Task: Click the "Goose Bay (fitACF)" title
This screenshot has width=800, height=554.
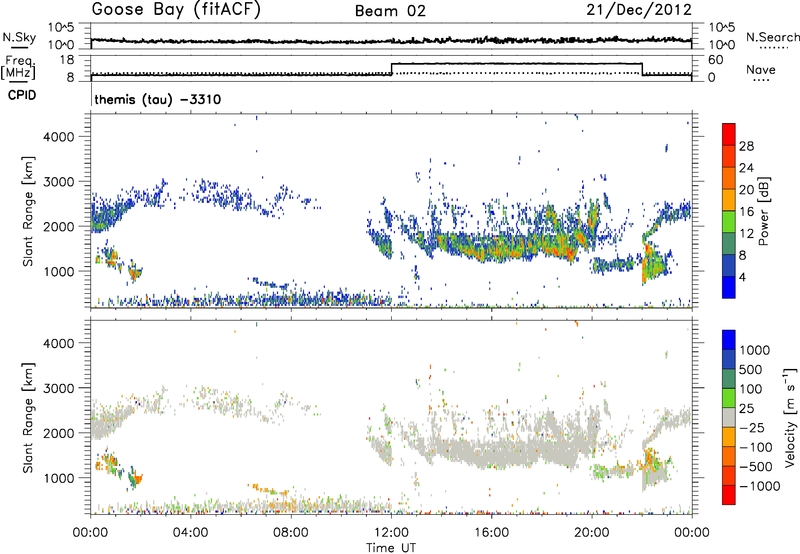Action: tap(176, 10)
